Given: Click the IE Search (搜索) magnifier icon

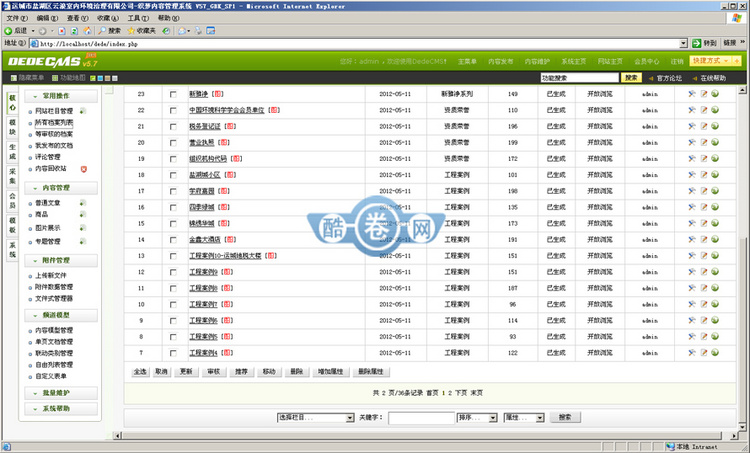Looking at the screenshot, I should tap(102, 31).
